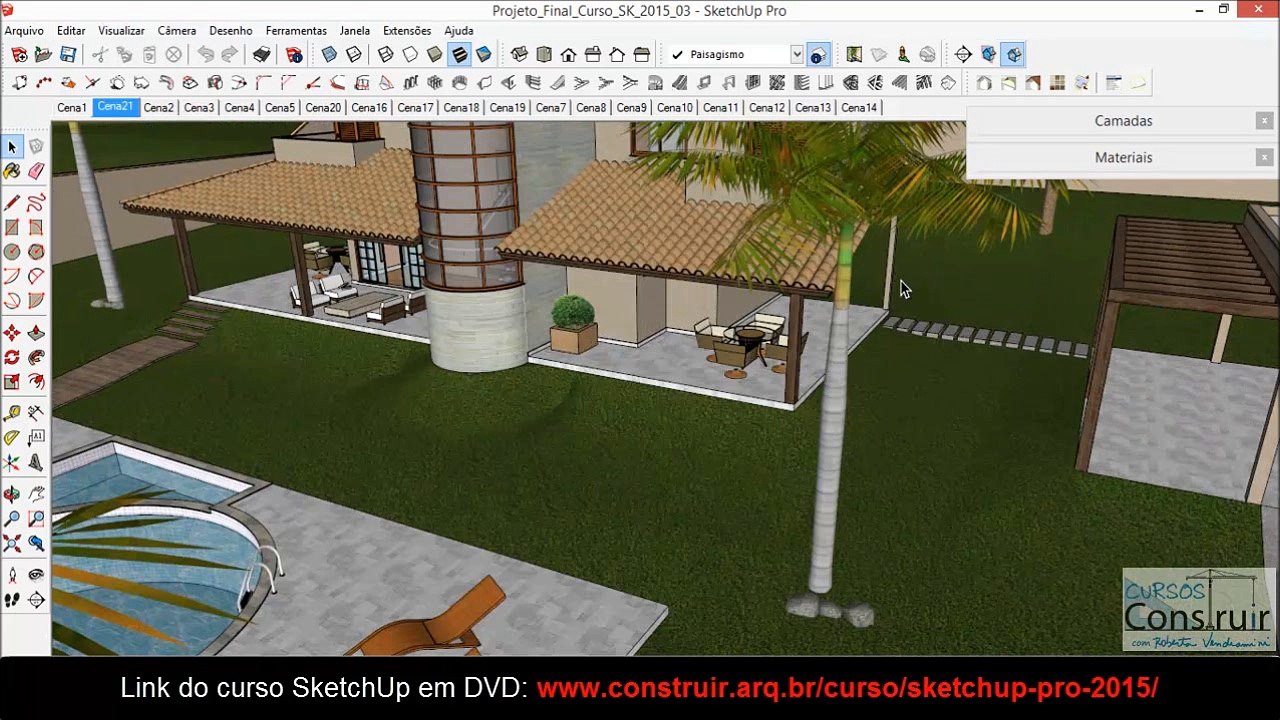The image size is (1280, 720).
Task: Click the Redo arrow icon
Action: (x=229, y=54)
